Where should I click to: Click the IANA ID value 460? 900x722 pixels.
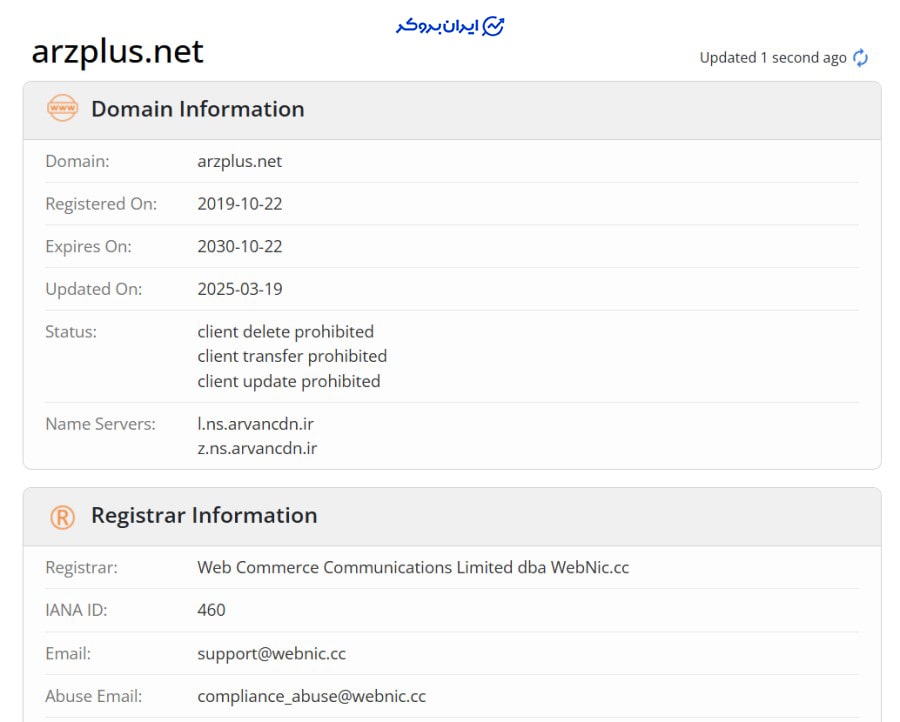211,610
